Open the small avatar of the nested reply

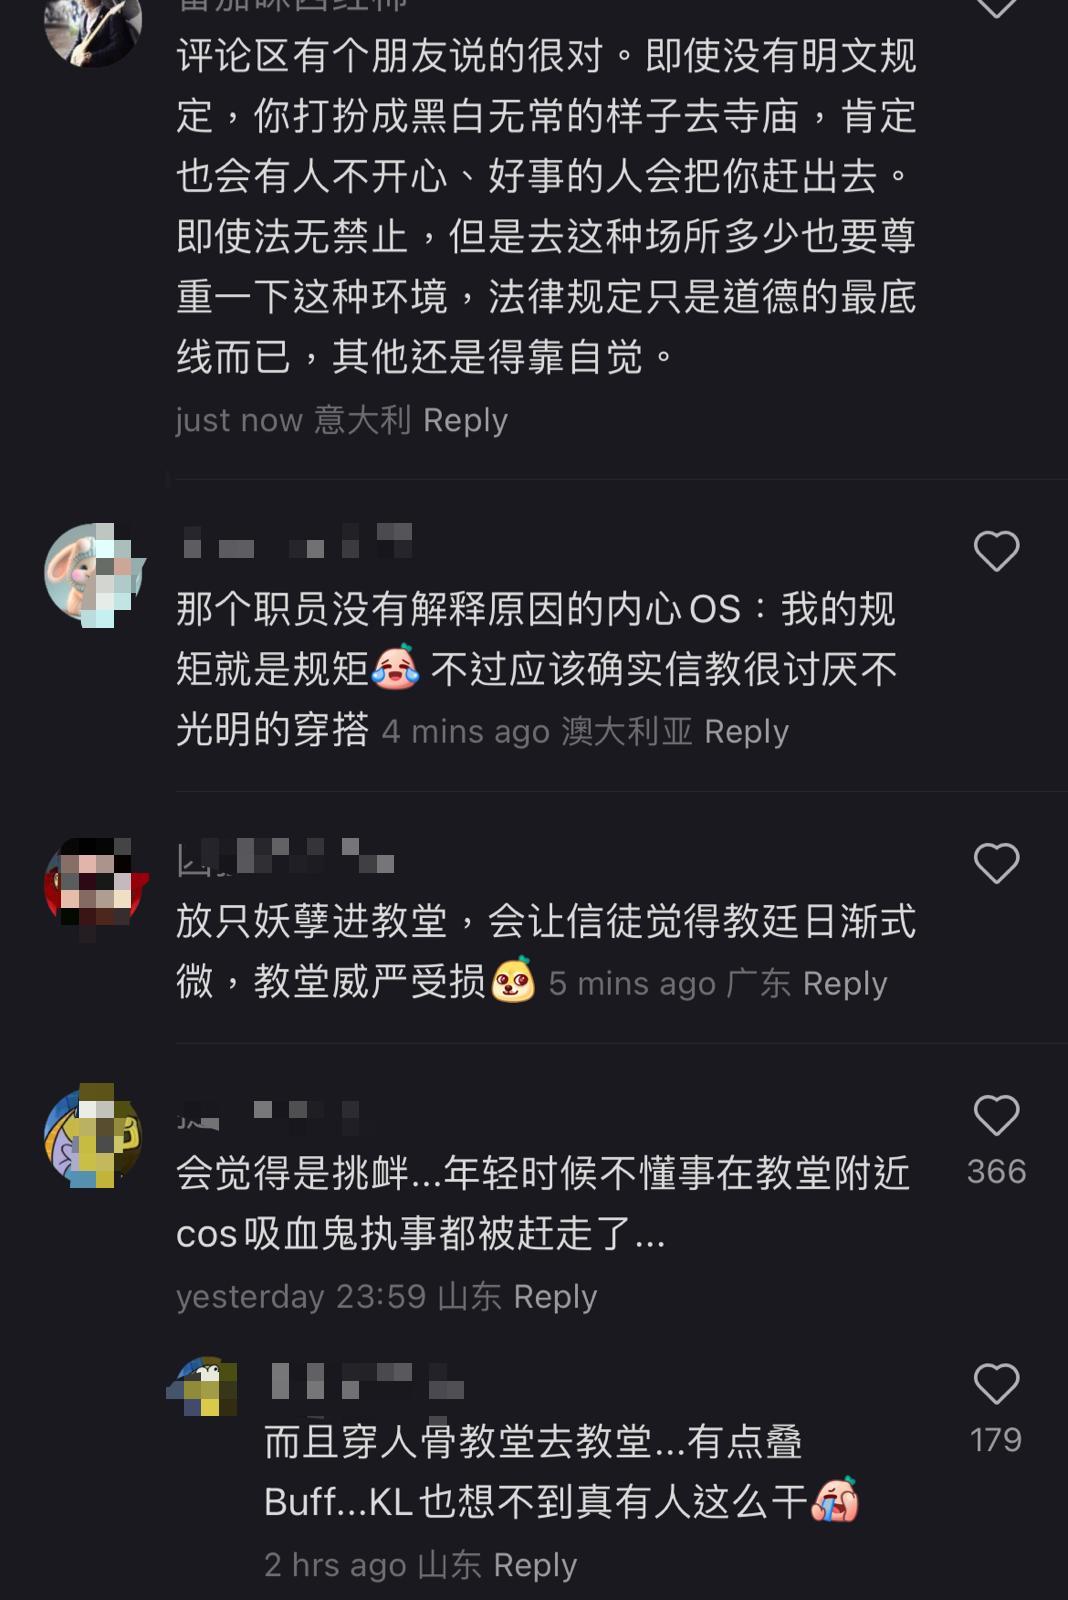(203, 1386)
